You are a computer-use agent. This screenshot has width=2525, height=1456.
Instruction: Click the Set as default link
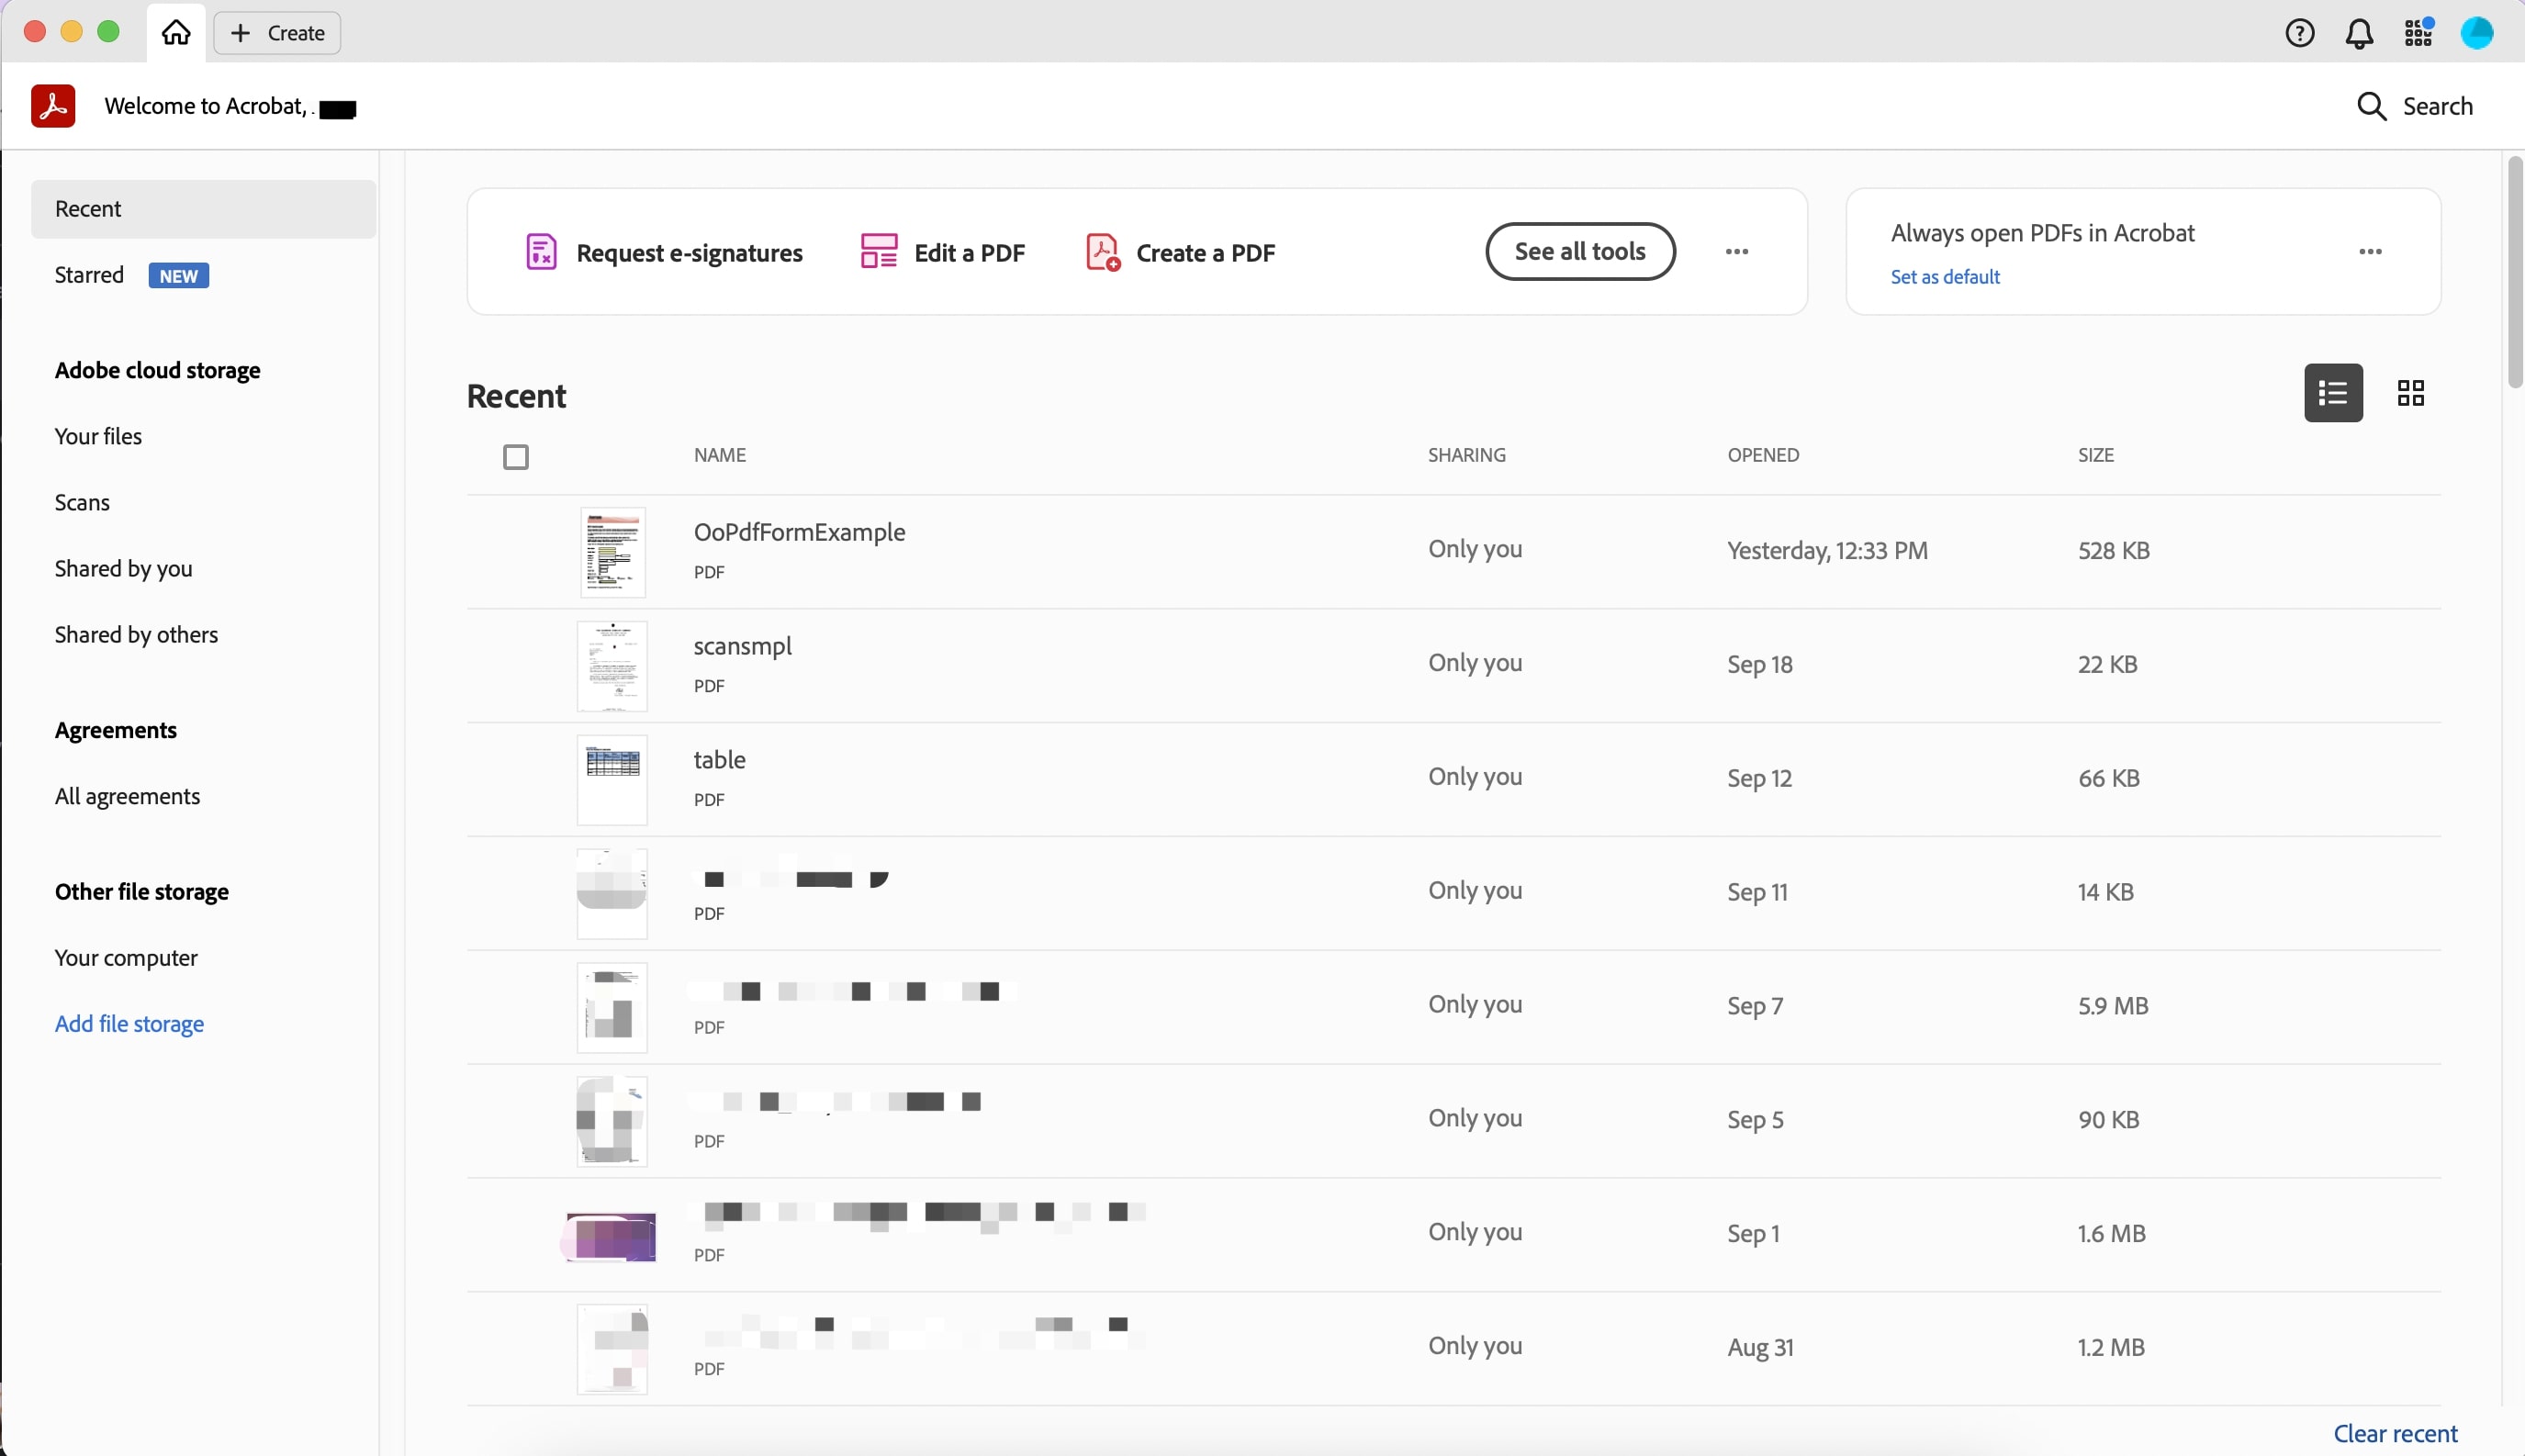tap(1944, 277)
